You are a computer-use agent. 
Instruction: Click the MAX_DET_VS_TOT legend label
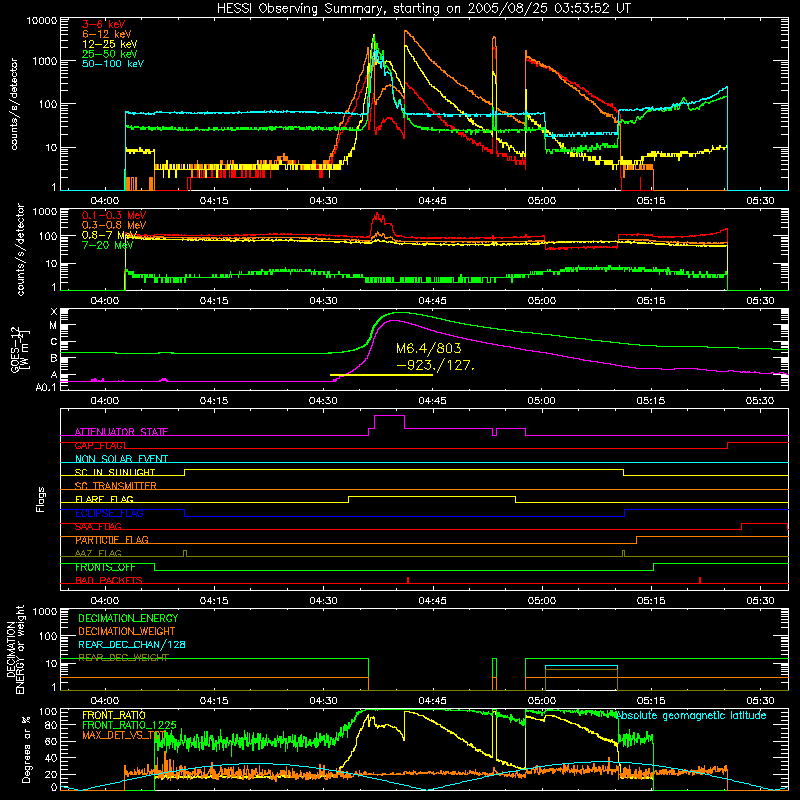click(124, 735)
